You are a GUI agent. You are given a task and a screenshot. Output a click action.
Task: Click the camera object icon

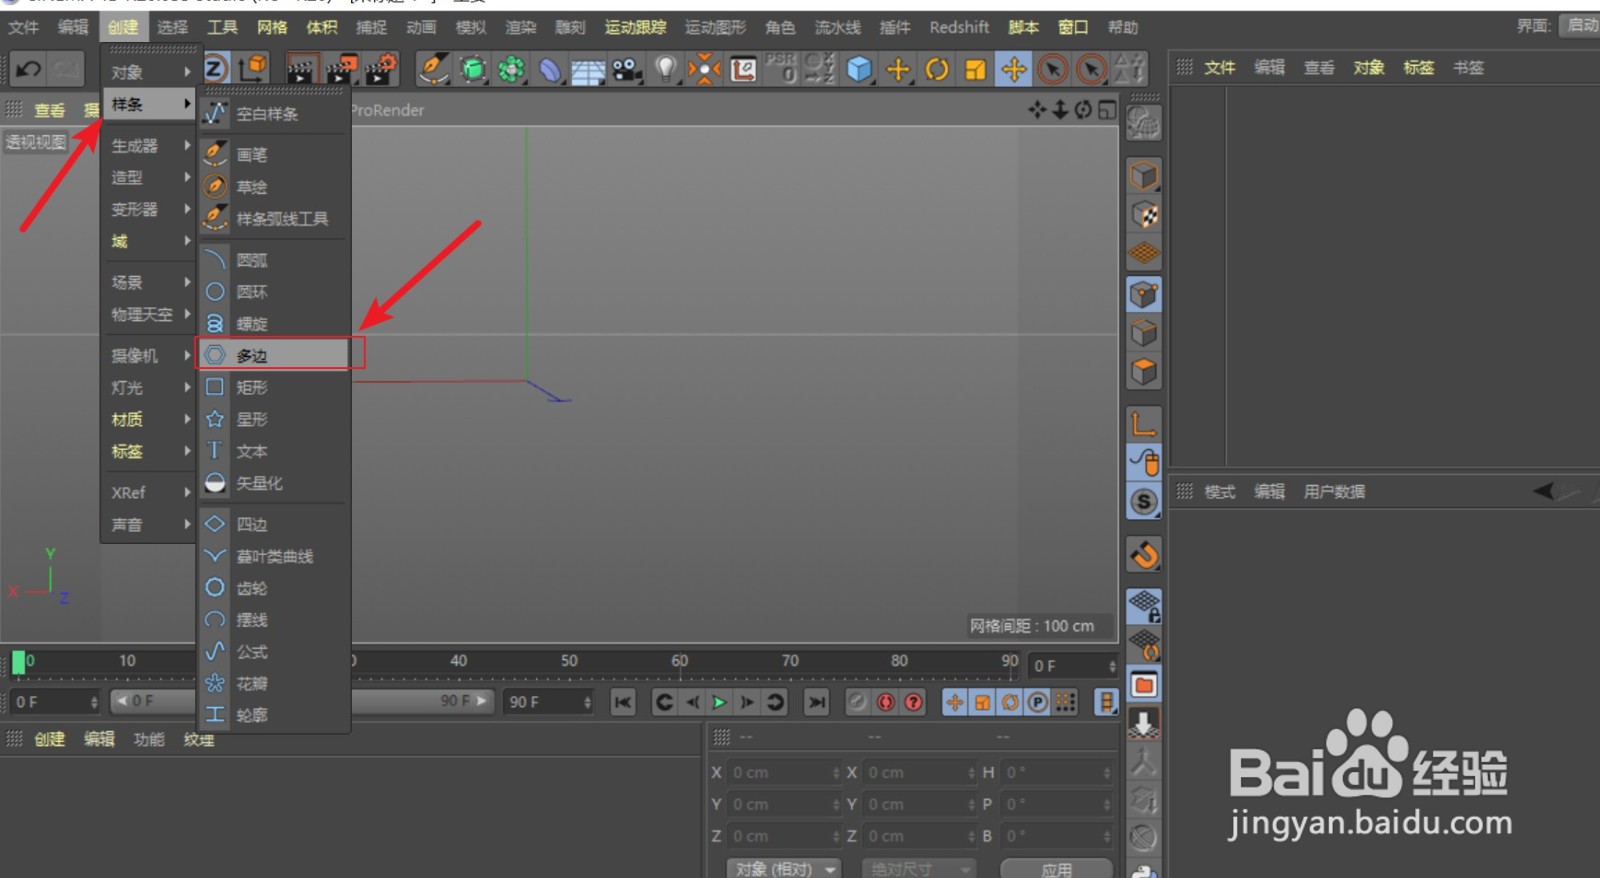click(x=627, y=69)
